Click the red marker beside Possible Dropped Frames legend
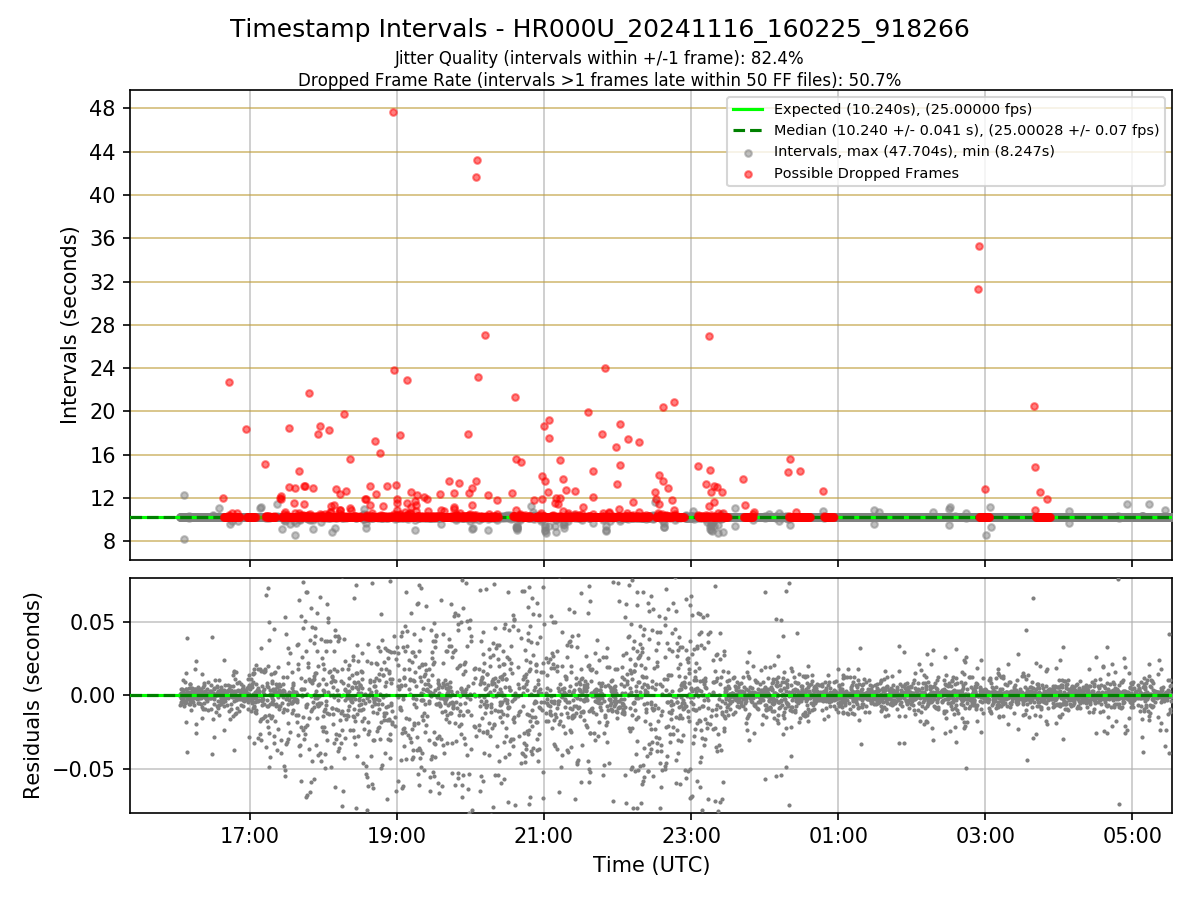1200x900 pixels. tap(749, 173)
